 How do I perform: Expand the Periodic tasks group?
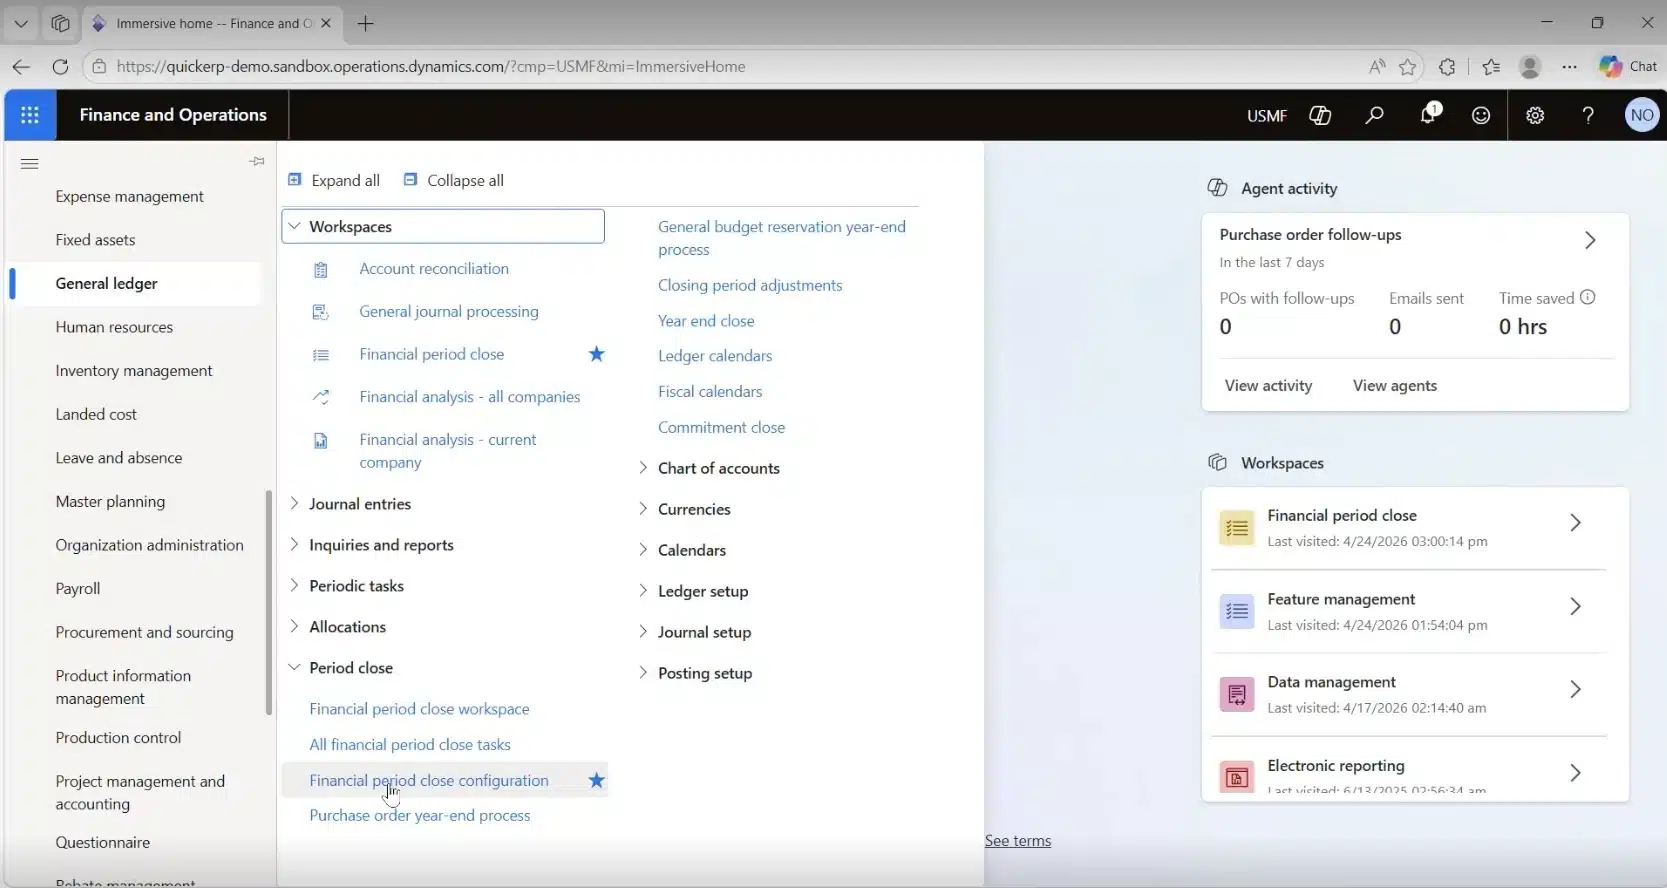pyautogui.click(x=294, y=585)
